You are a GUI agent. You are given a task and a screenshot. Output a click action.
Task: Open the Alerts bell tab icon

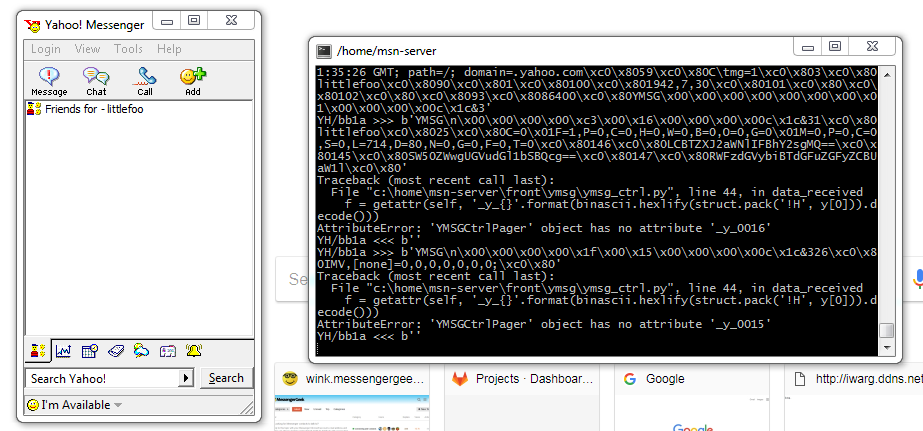[193, 351]
